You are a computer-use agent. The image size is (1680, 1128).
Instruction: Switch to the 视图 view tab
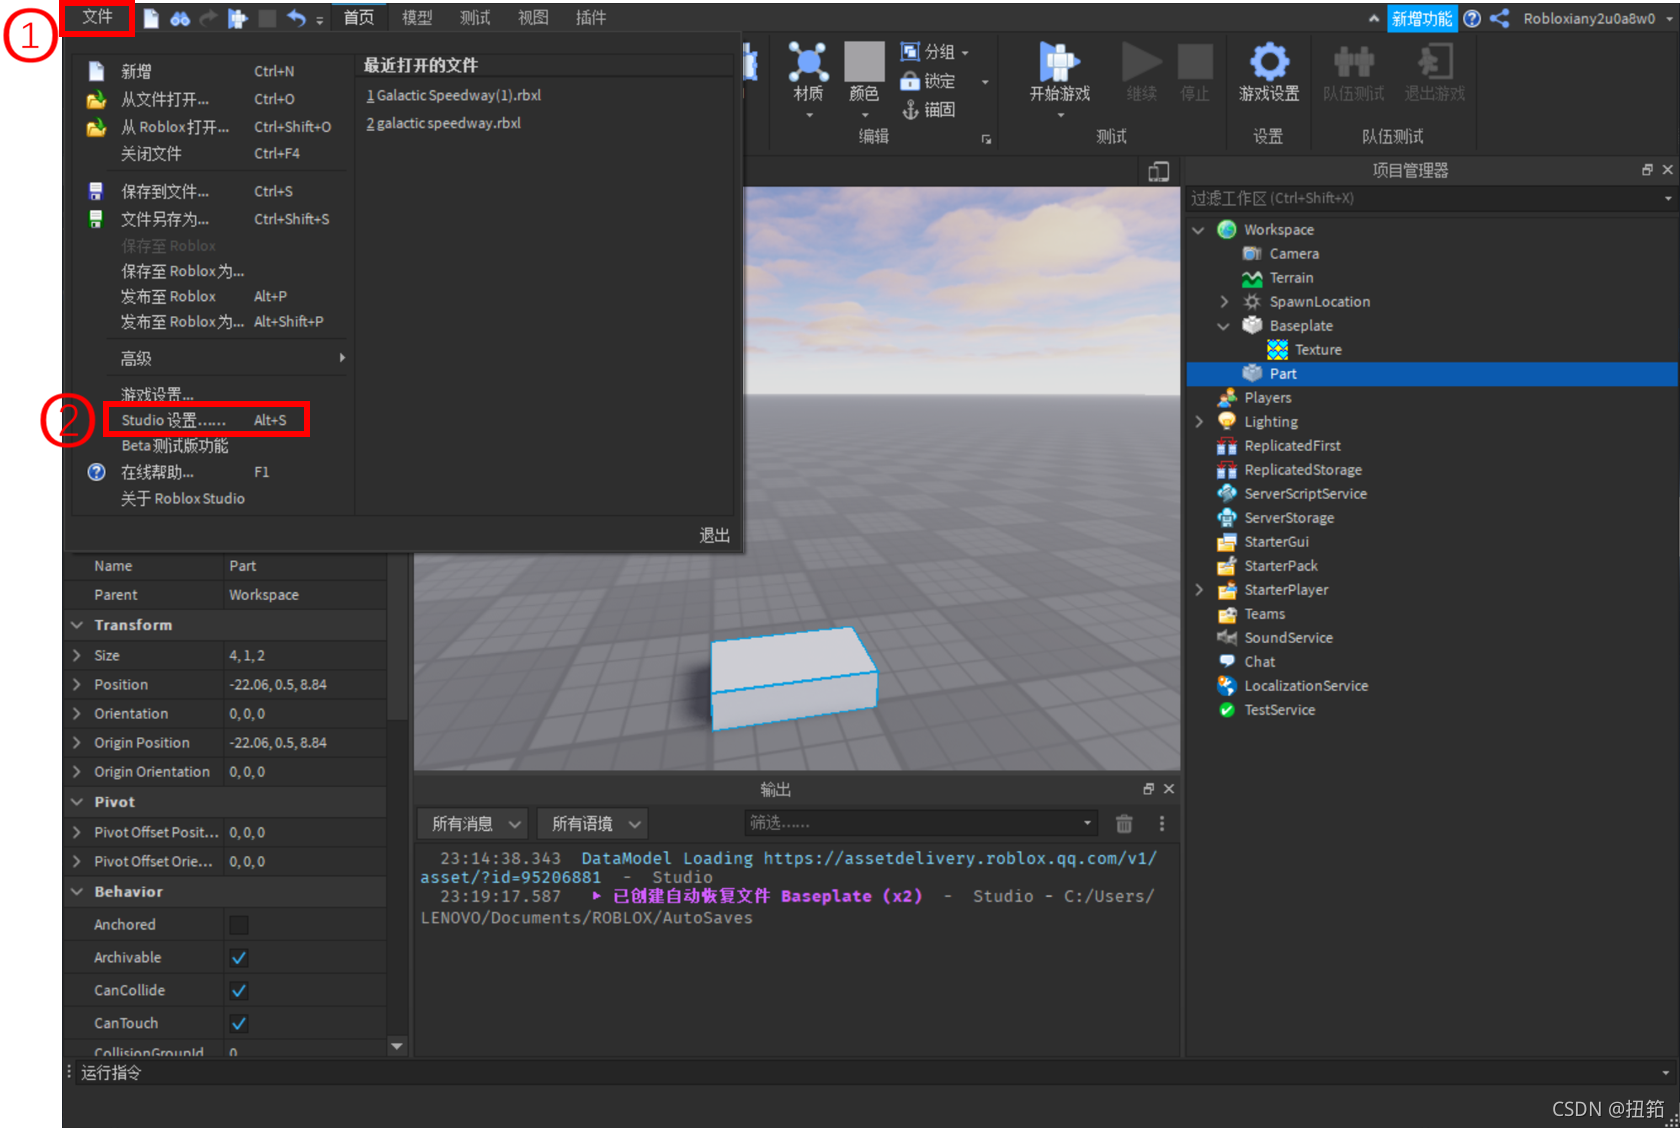coord(533,18)
